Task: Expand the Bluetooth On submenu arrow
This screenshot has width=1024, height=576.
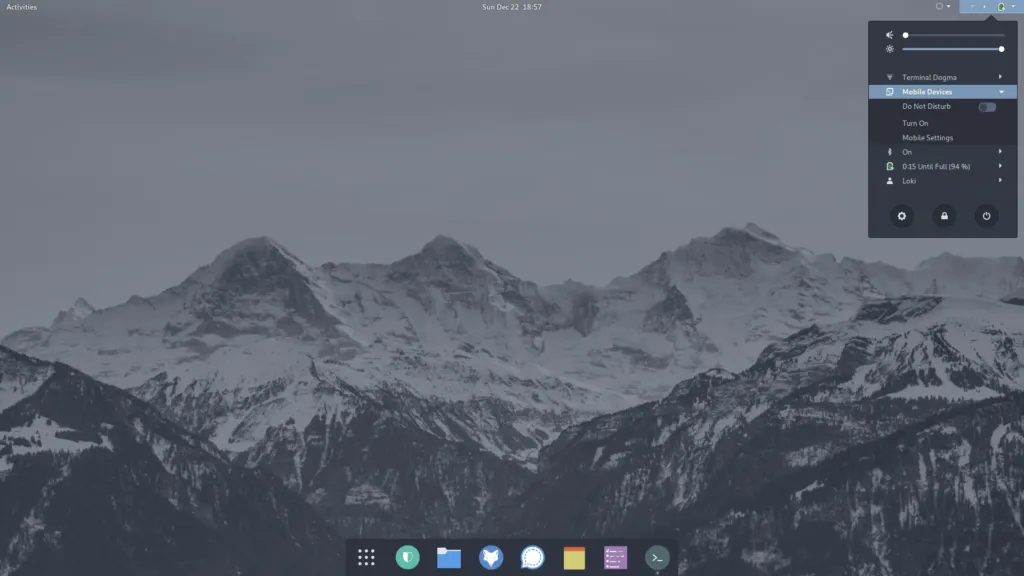Action: 1000,152
